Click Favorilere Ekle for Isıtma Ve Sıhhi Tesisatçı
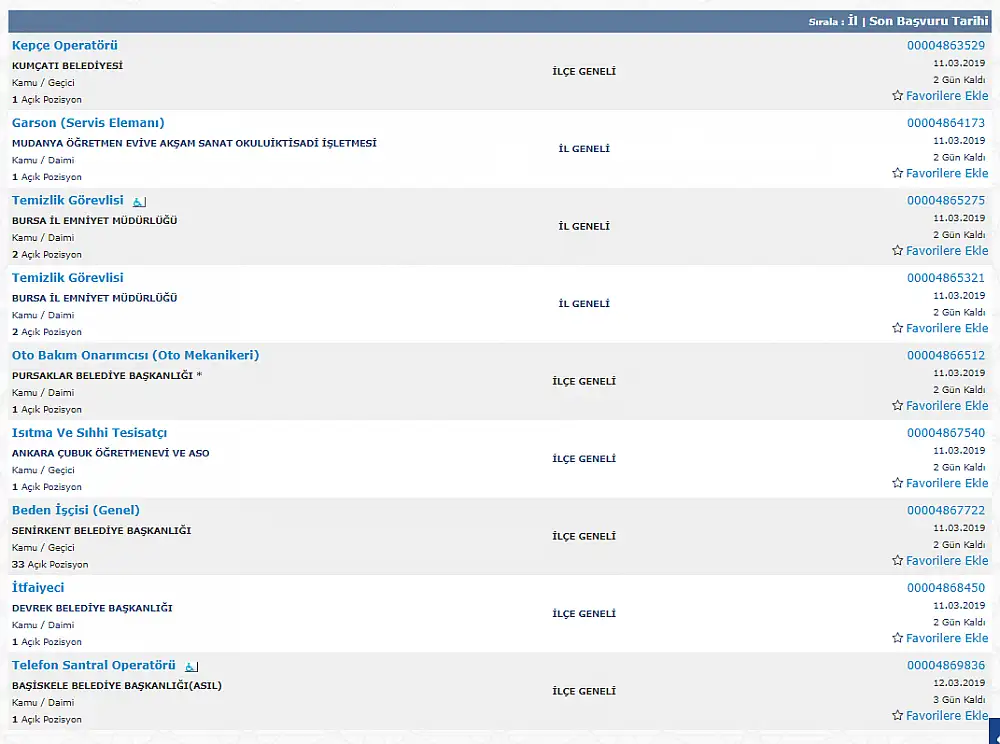 click(947, 483)
